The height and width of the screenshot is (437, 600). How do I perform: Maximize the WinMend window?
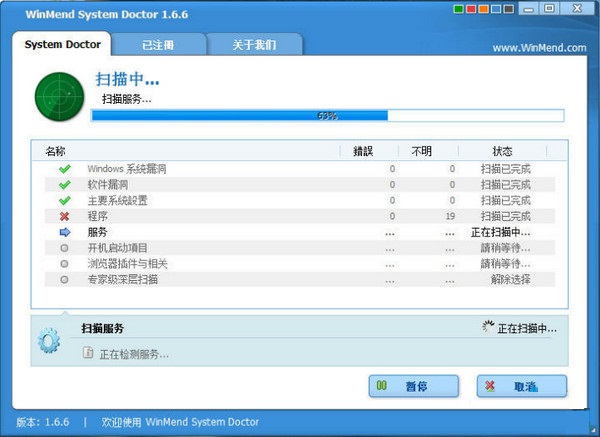pyautogui.click(x=549, y=8)
